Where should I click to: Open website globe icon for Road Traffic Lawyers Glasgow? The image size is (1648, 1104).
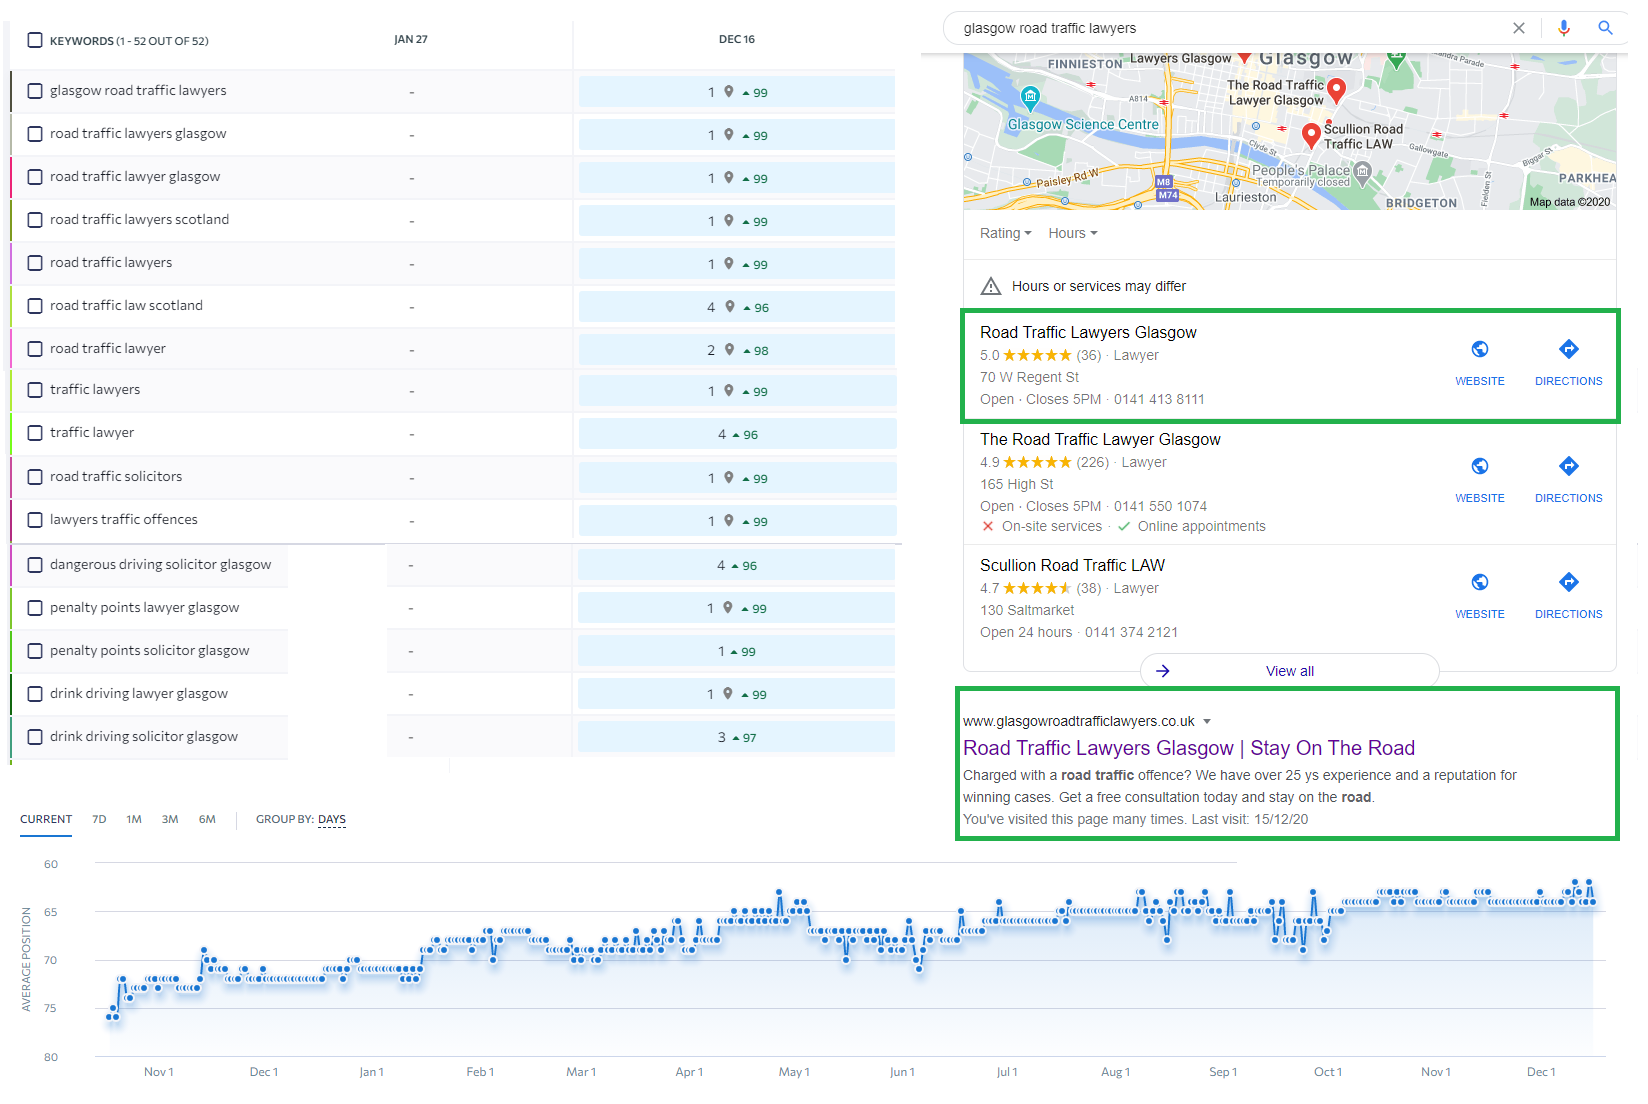point(1480,349)
